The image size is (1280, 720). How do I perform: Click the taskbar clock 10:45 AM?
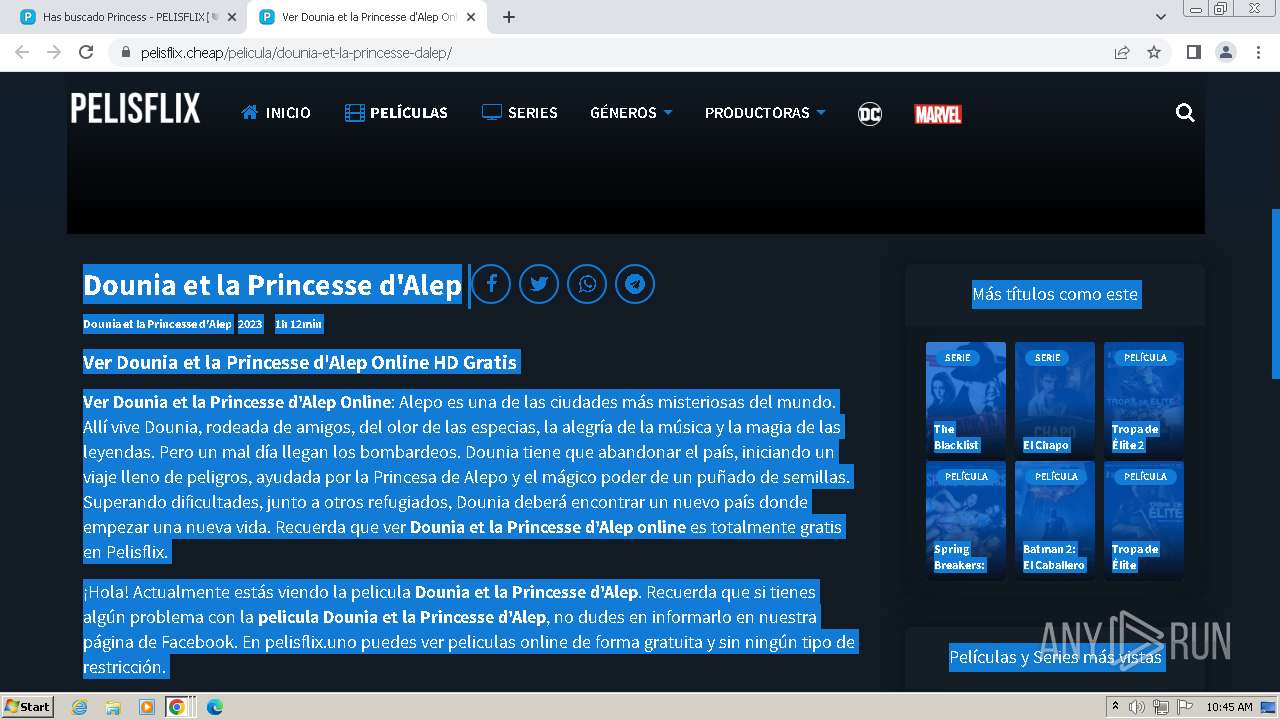pyautogui.click(x=1229, y=707)
